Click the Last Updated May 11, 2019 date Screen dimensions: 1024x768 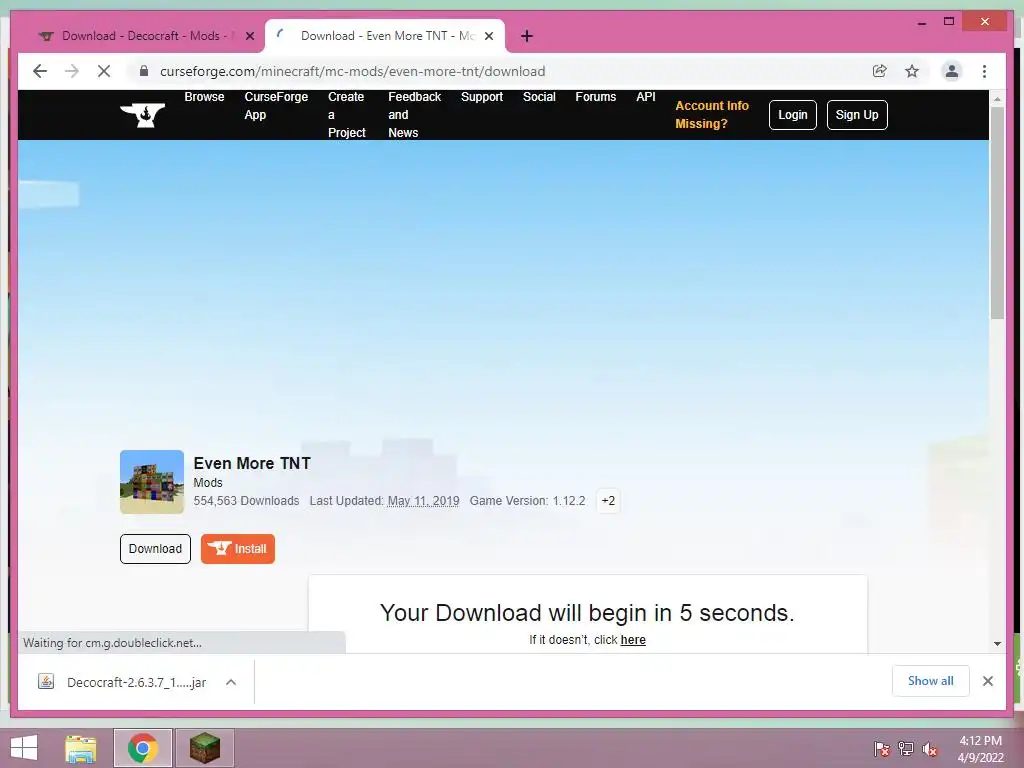pos(423,501)
